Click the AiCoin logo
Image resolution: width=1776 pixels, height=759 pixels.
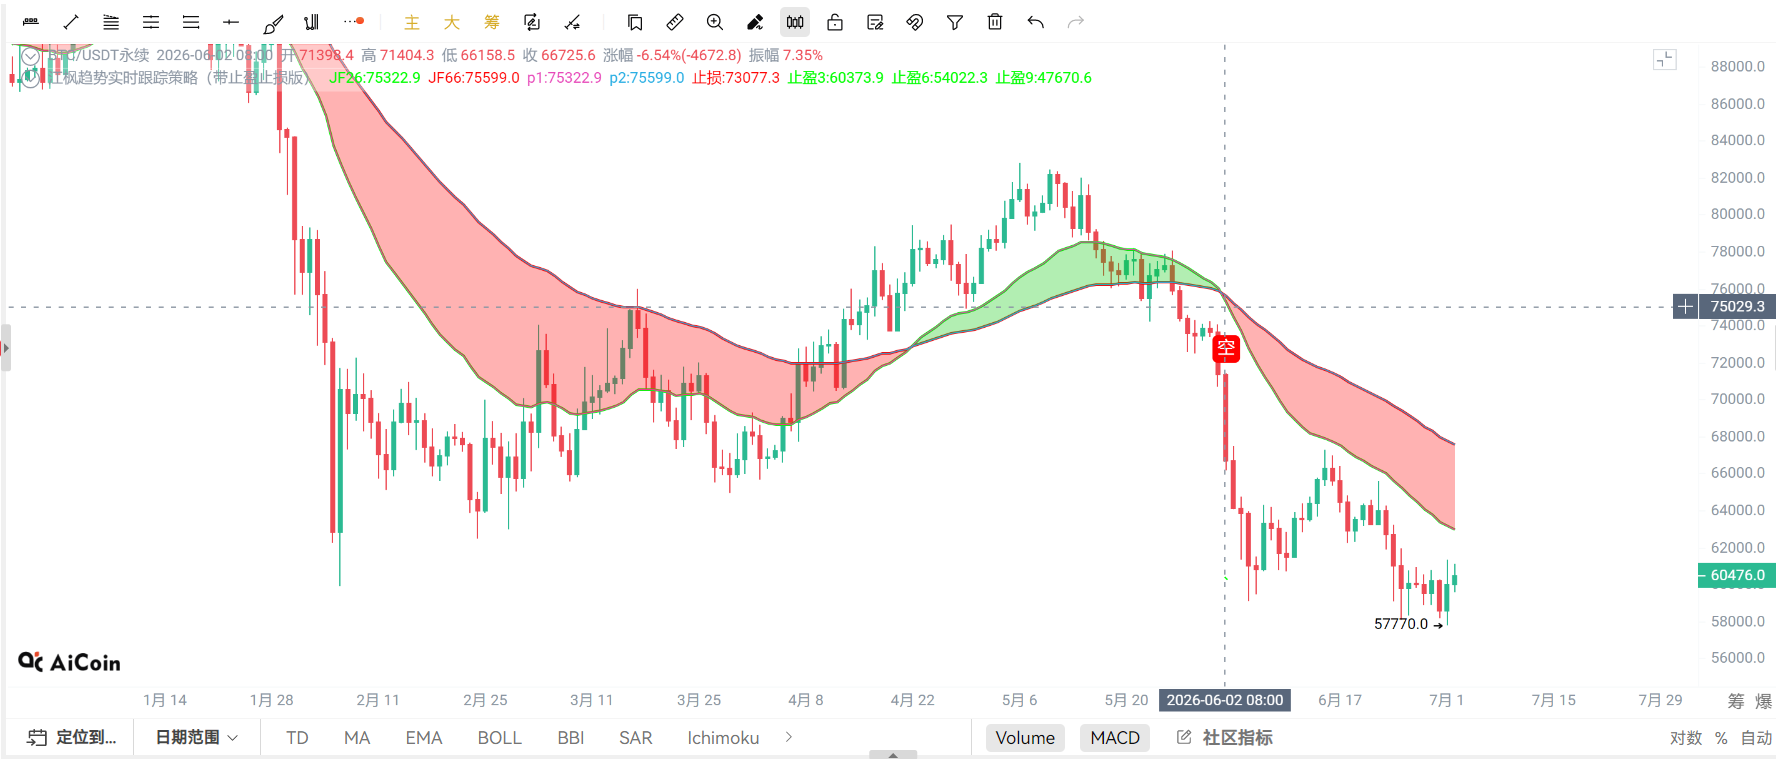pyautogui.click(x=70, y=662)
